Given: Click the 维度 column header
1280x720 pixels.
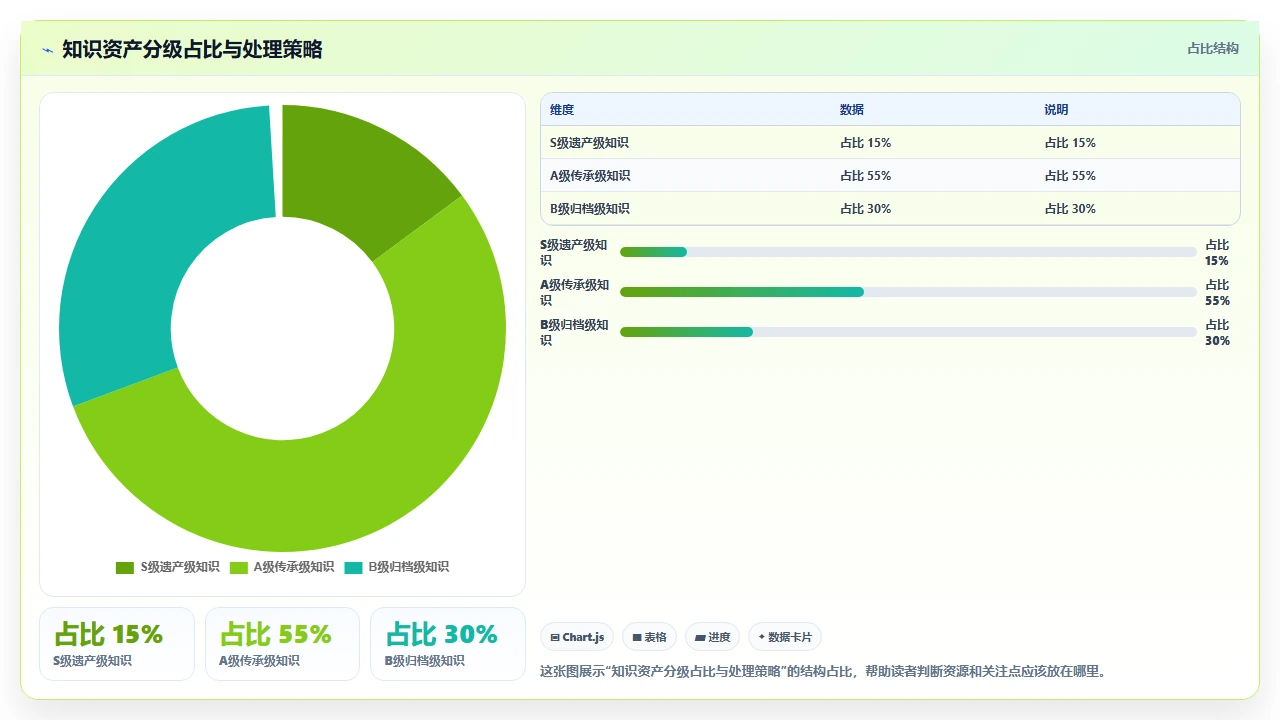Looking at the screenshot, I should point(562,110).
